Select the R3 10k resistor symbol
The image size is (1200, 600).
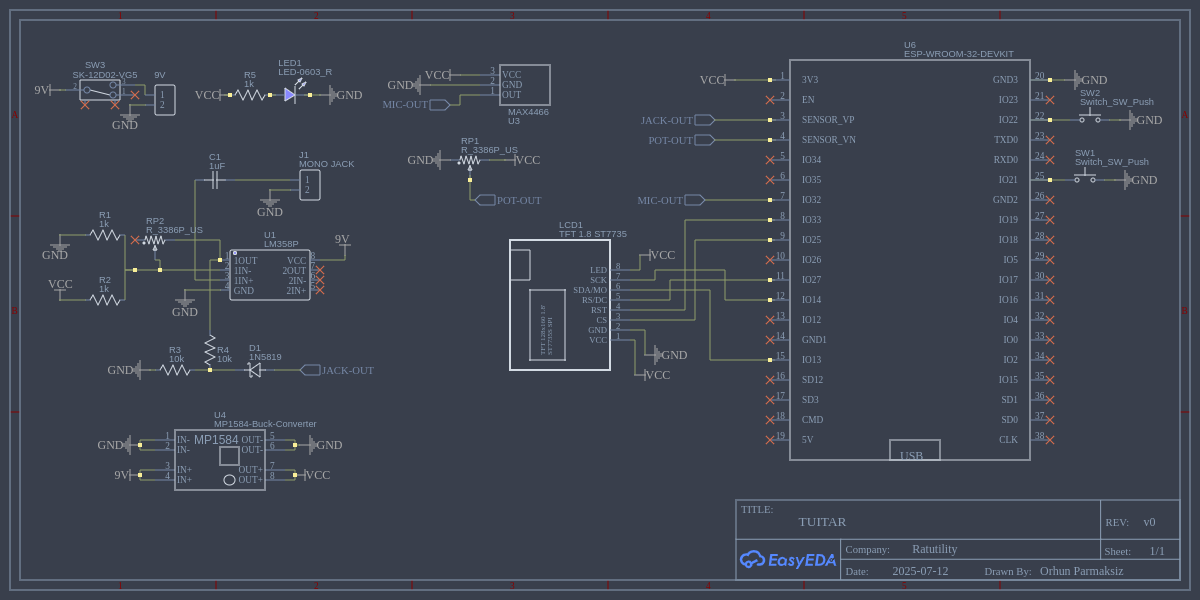point(175,370)
